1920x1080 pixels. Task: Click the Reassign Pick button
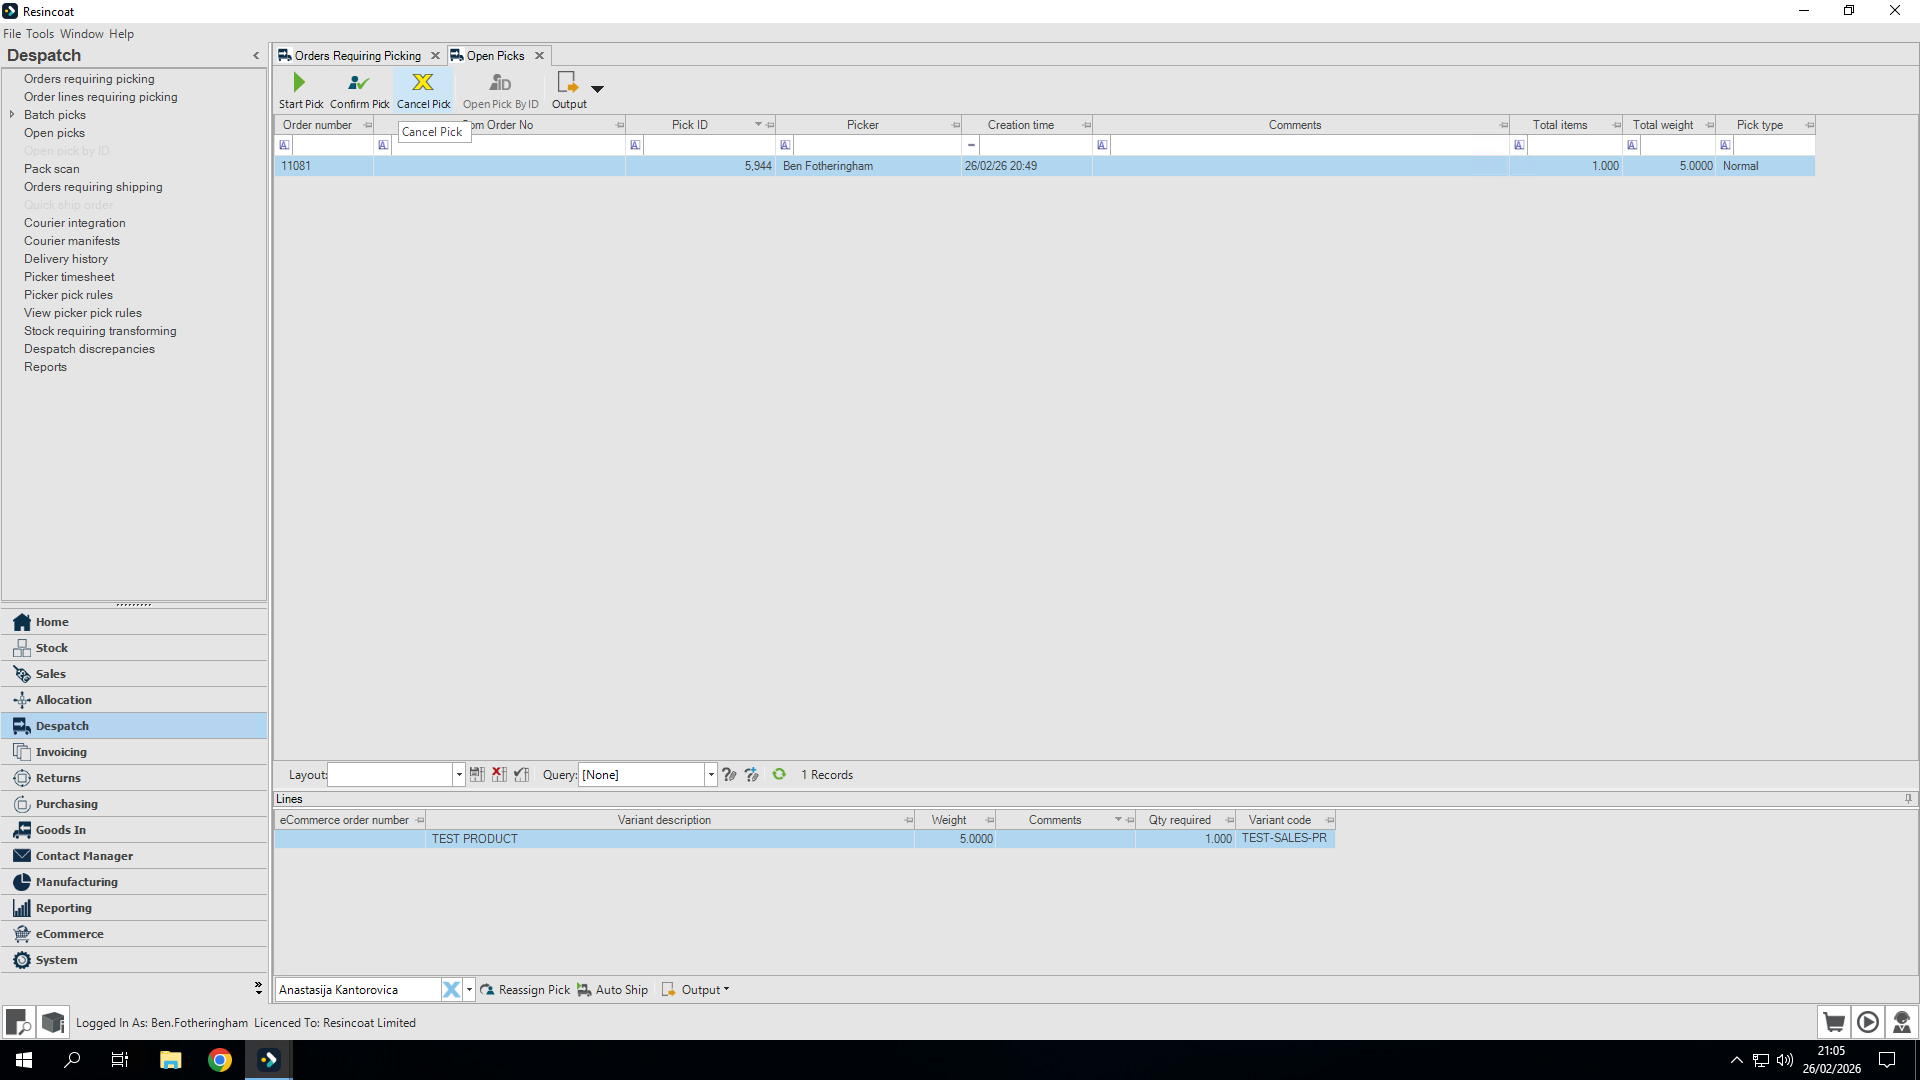coord(525,990)
